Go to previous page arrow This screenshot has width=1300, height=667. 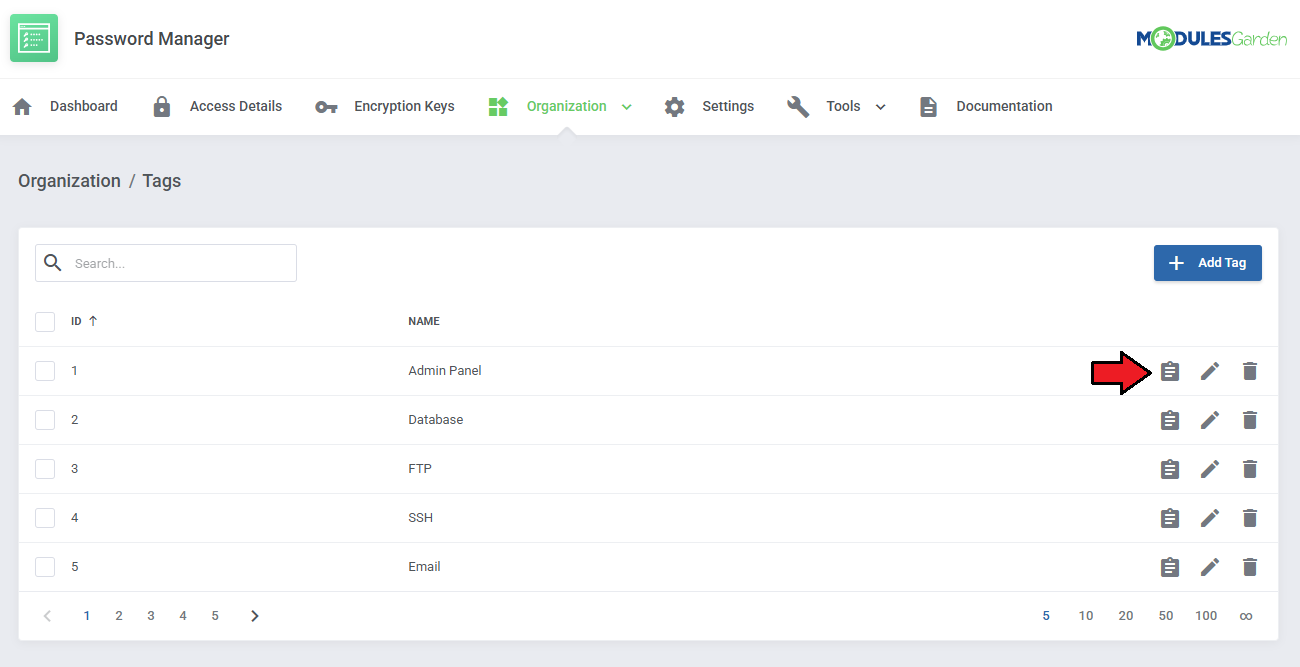pos(47,616)
